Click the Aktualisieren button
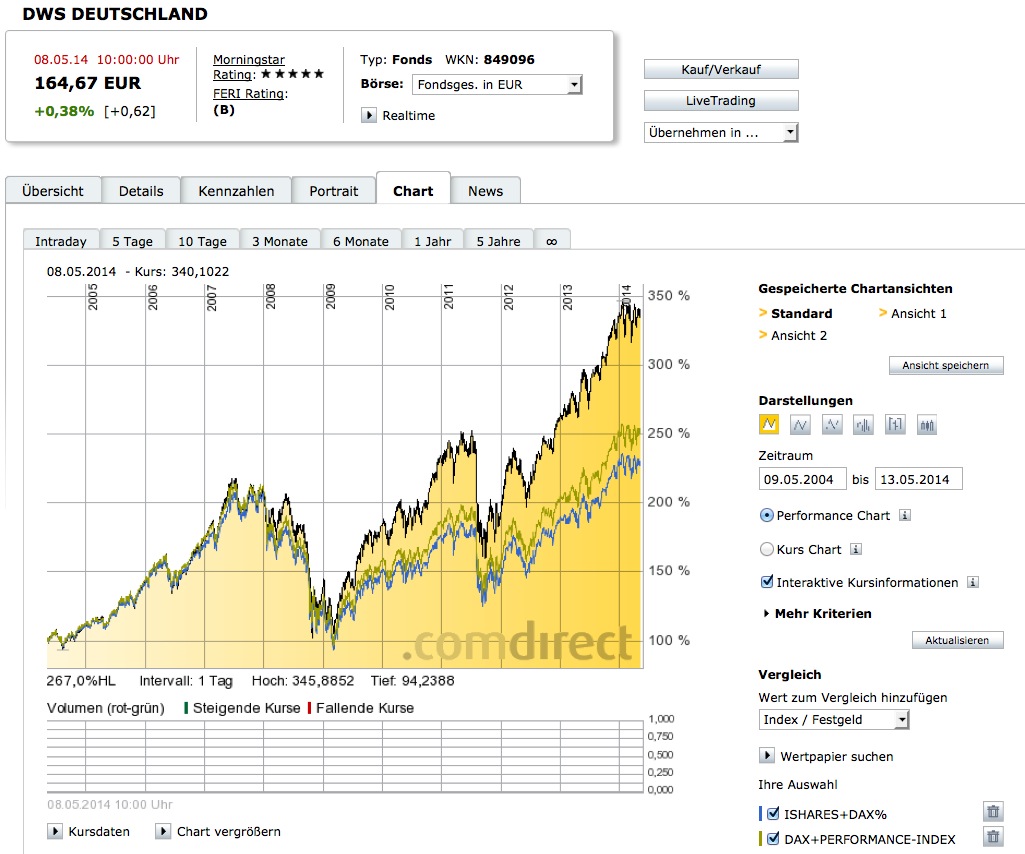 957,640
